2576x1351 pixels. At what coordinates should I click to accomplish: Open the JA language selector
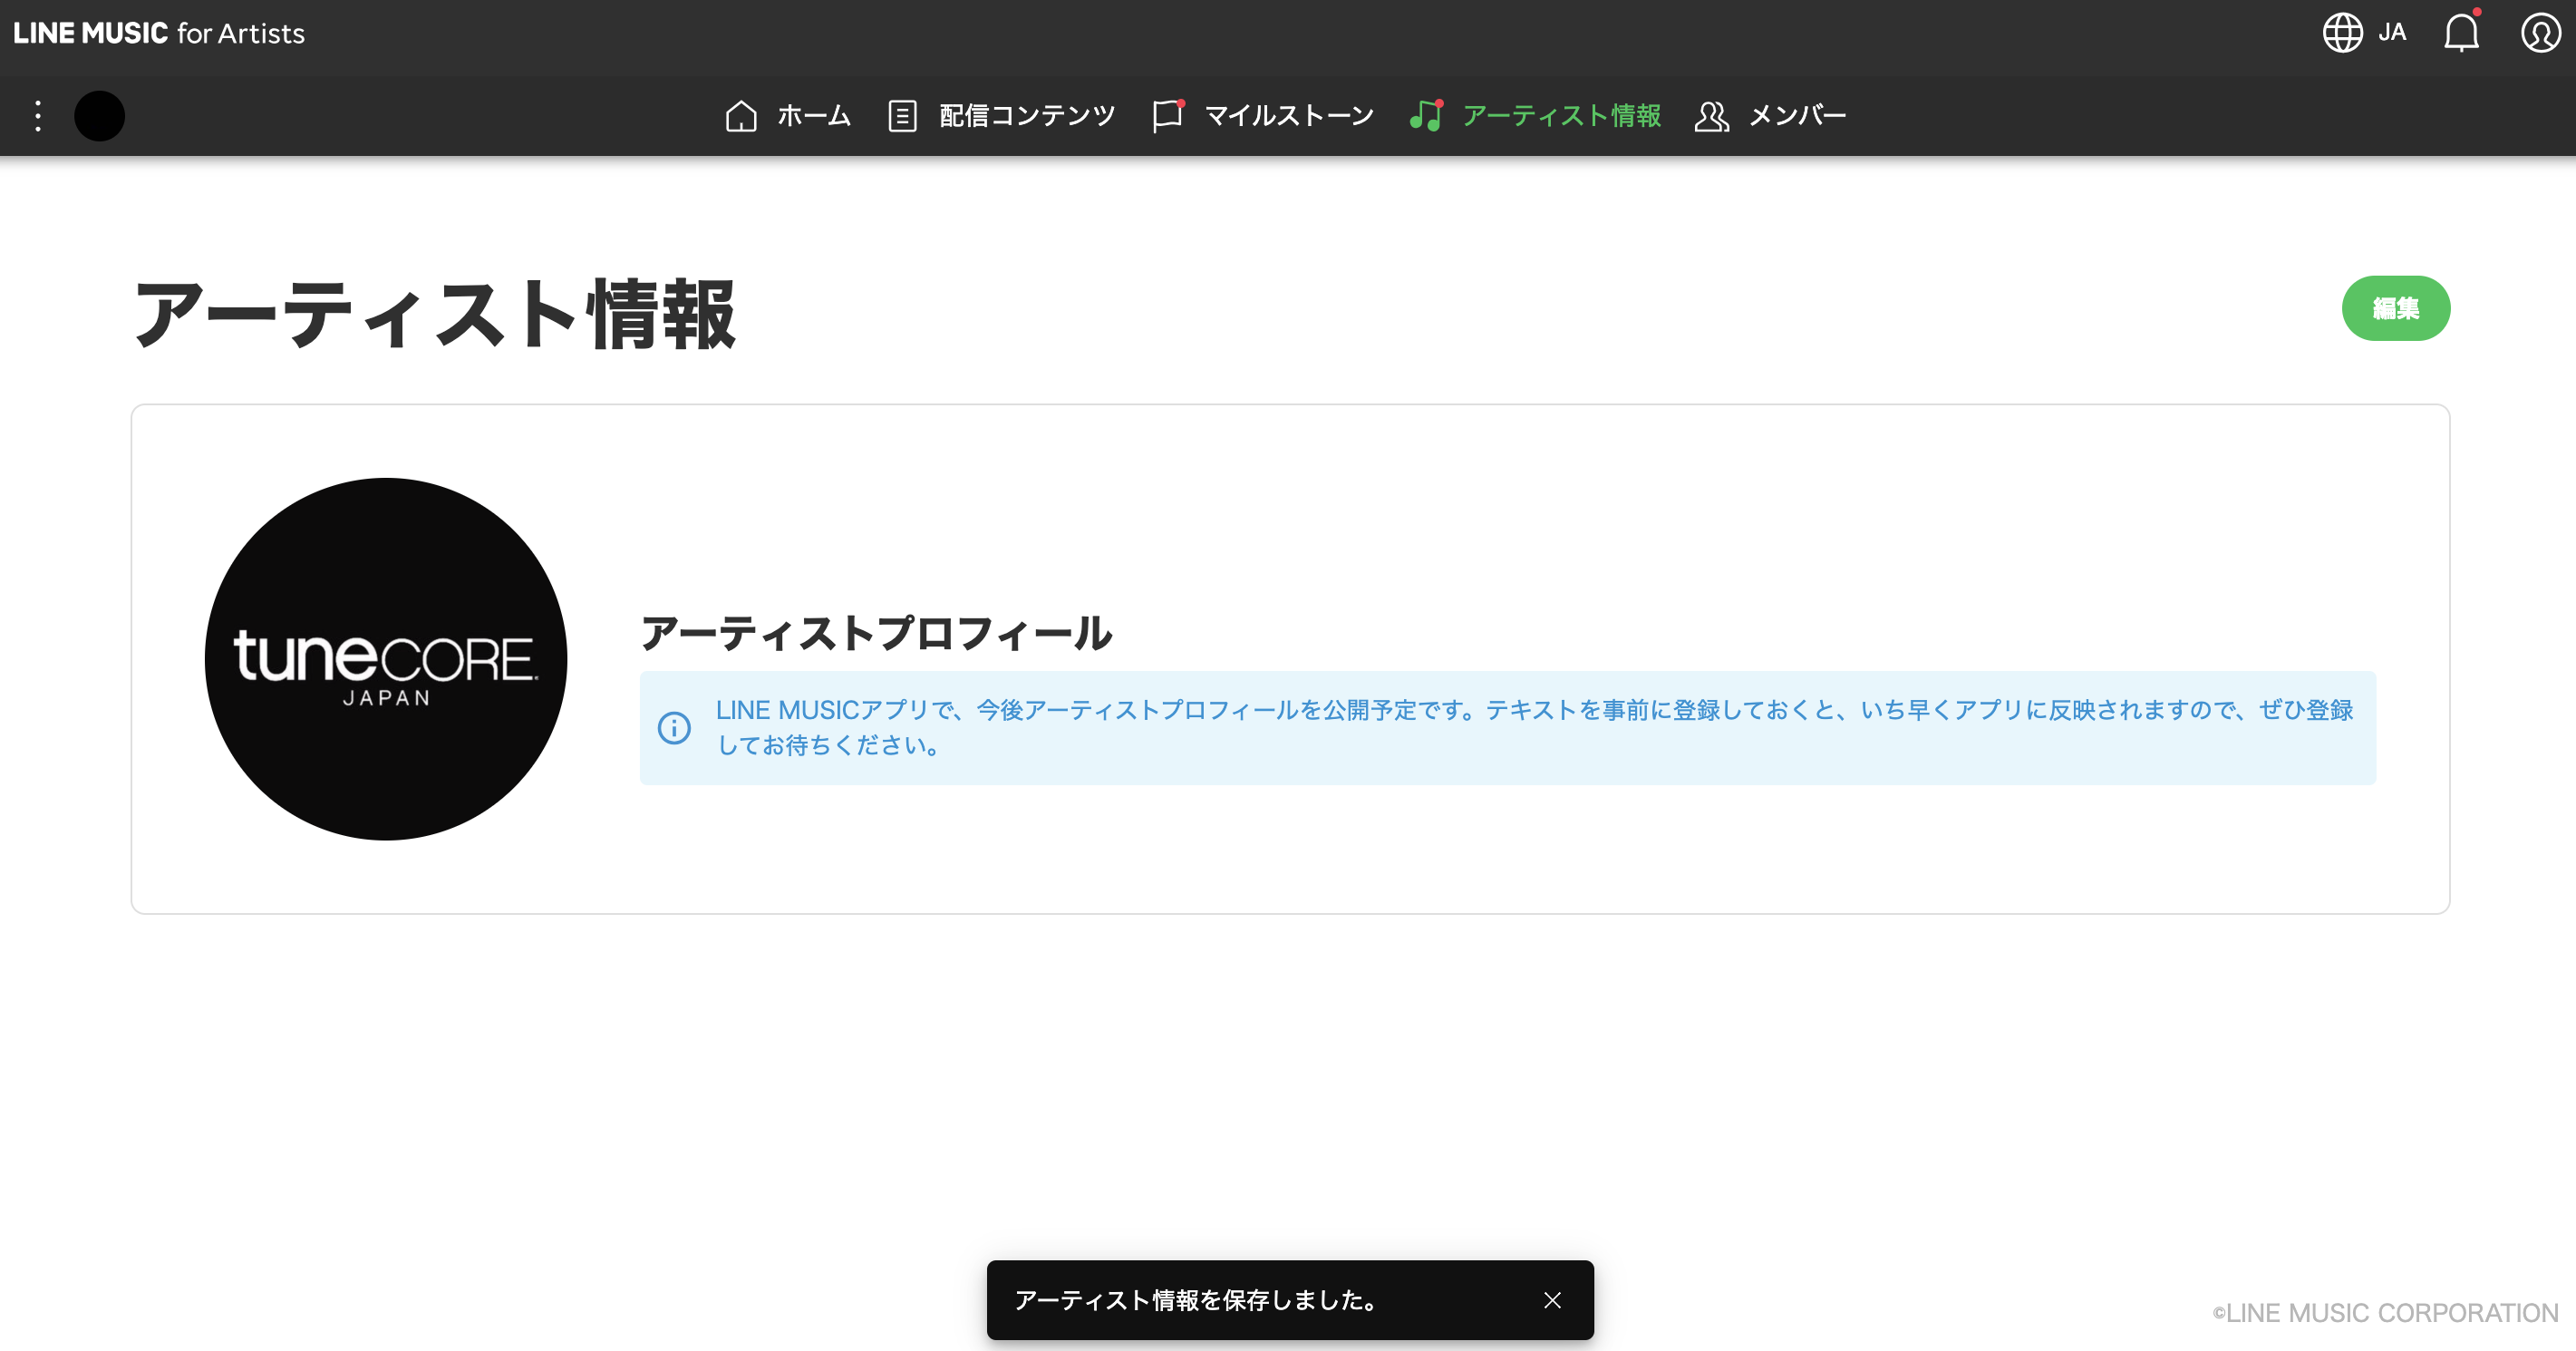(2392, 33)
